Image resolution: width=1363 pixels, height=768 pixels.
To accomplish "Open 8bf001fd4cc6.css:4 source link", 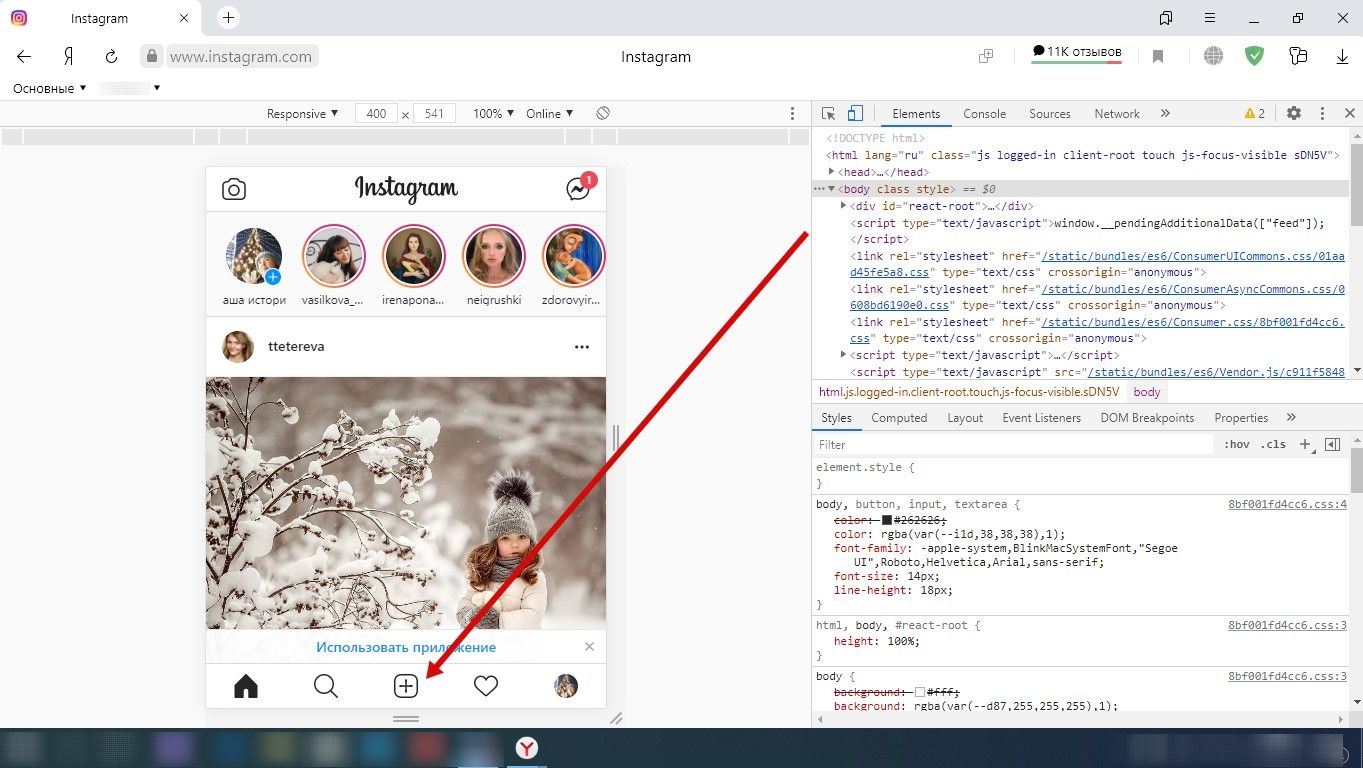I will coord(1287,505).
